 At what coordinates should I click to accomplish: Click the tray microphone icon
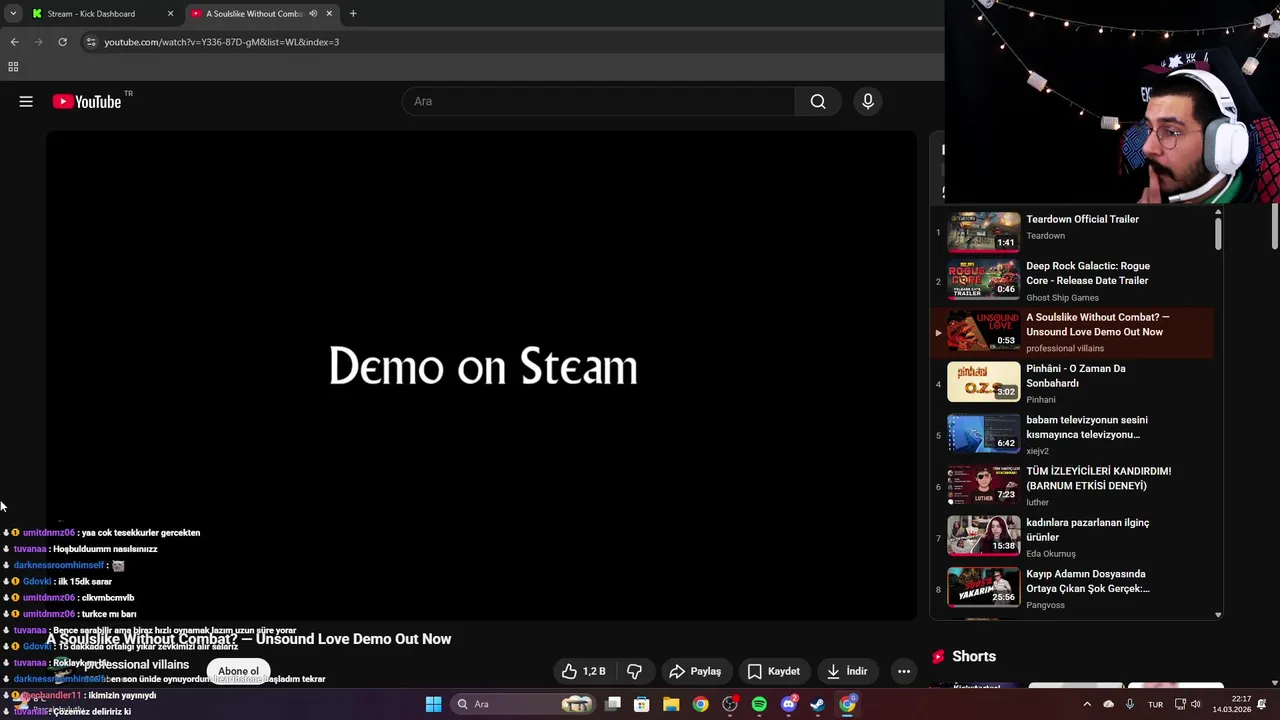[1130, 704]
